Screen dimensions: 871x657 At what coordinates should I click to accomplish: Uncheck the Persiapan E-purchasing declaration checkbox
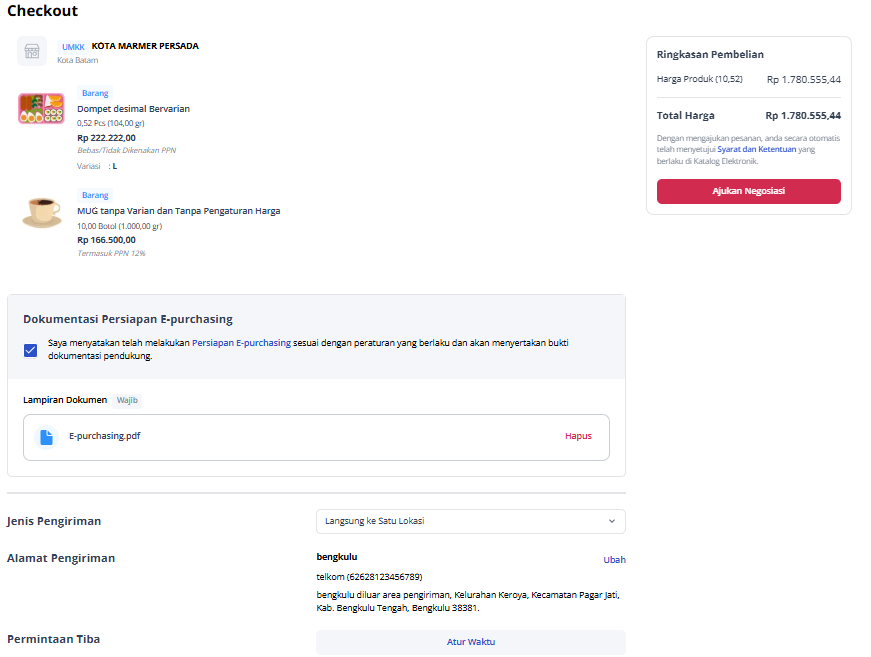[31, 350]
